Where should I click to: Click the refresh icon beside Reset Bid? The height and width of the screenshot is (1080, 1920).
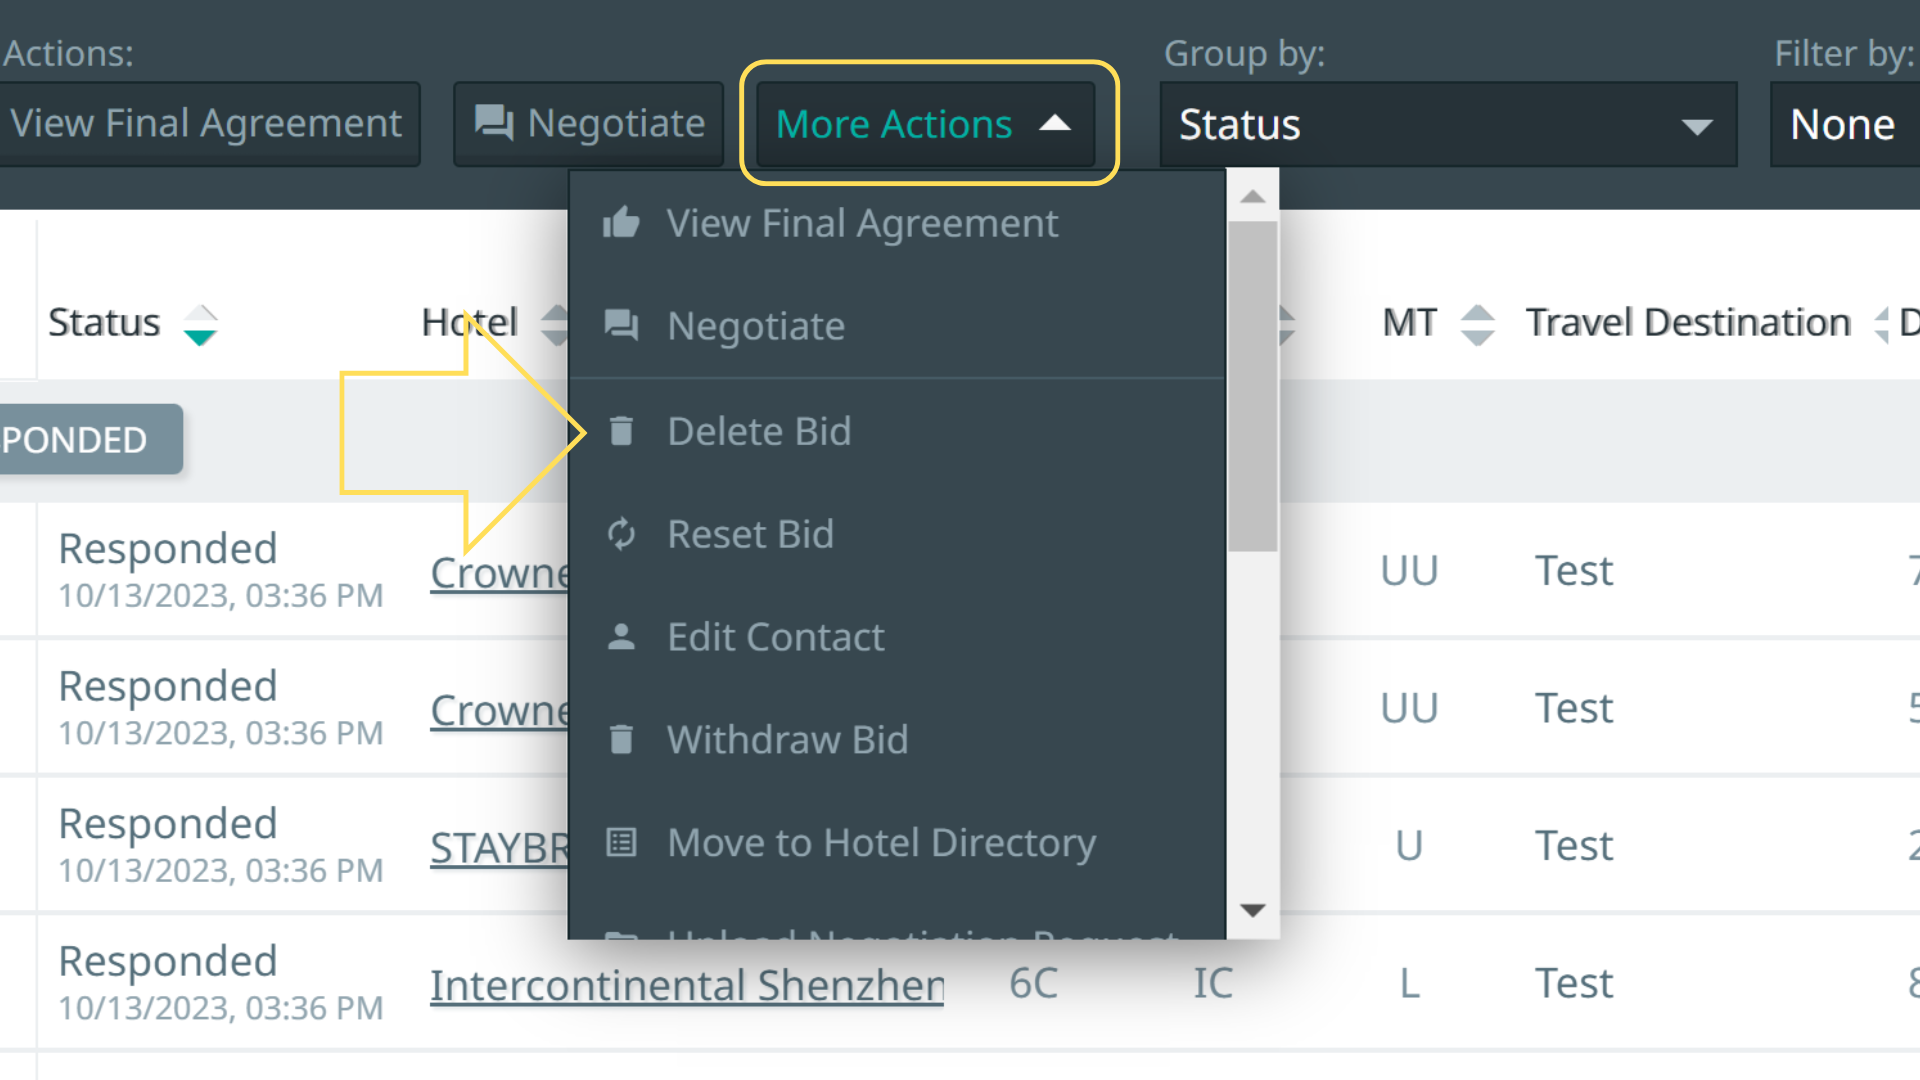[x=621, y=534]
